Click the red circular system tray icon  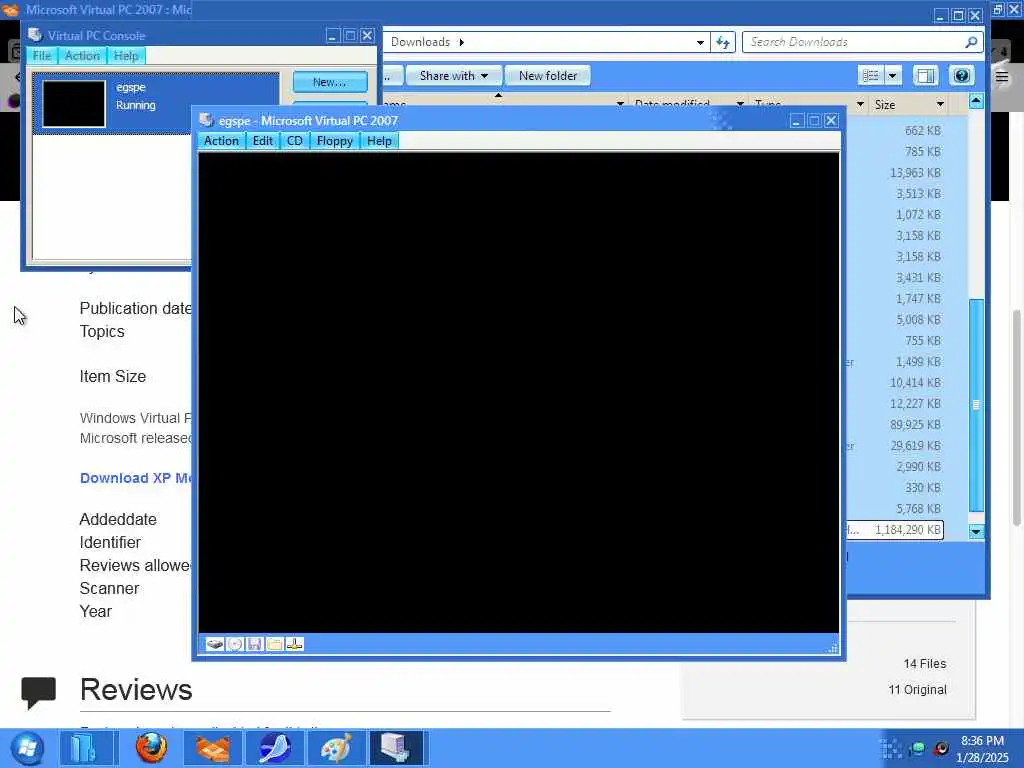tap(941, 749)
